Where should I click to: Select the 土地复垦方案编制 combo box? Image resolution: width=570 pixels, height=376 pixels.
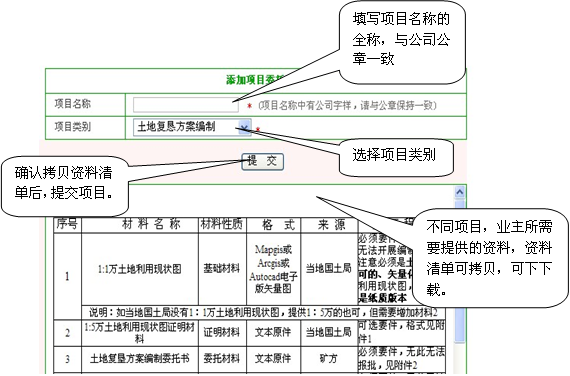coord(192,127)
